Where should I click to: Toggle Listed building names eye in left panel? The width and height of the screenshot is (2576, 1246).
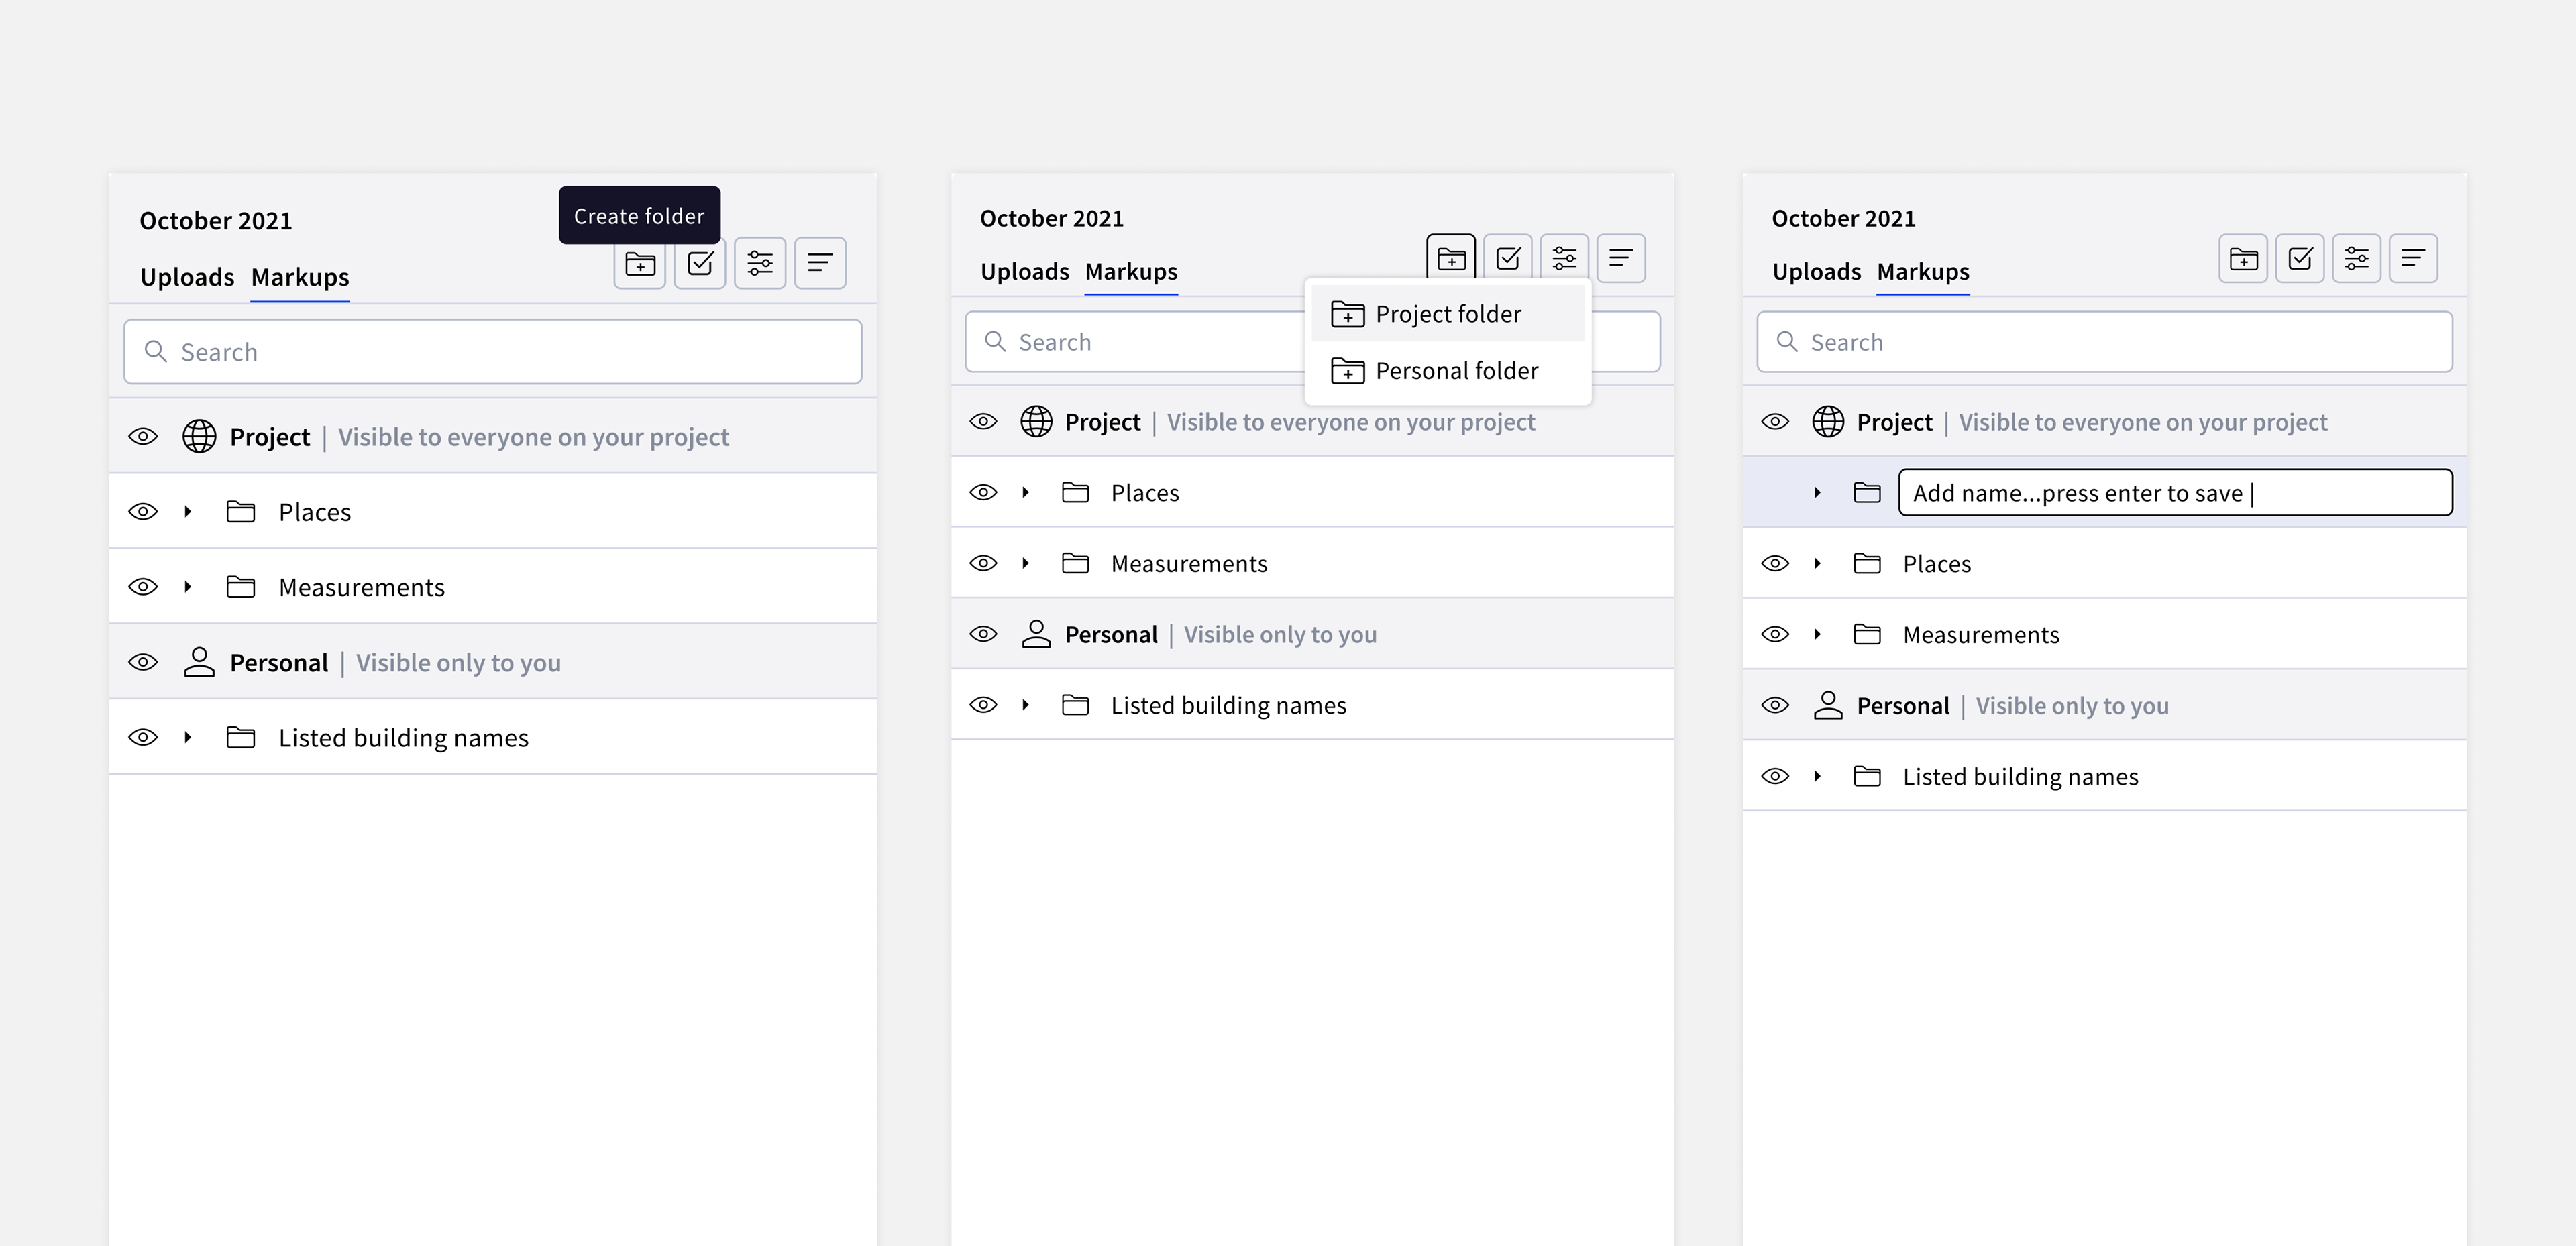143,738
